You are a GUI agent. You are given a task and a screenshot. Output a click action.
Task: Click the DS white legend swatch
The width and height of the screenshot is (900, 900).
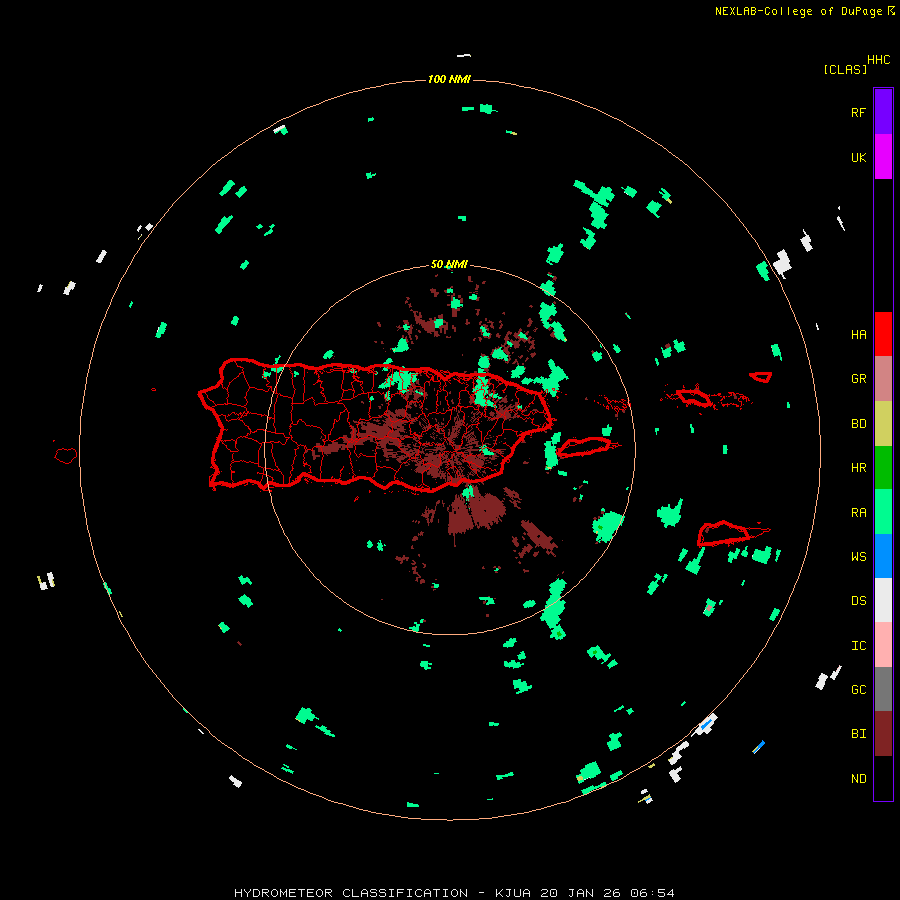883,600
